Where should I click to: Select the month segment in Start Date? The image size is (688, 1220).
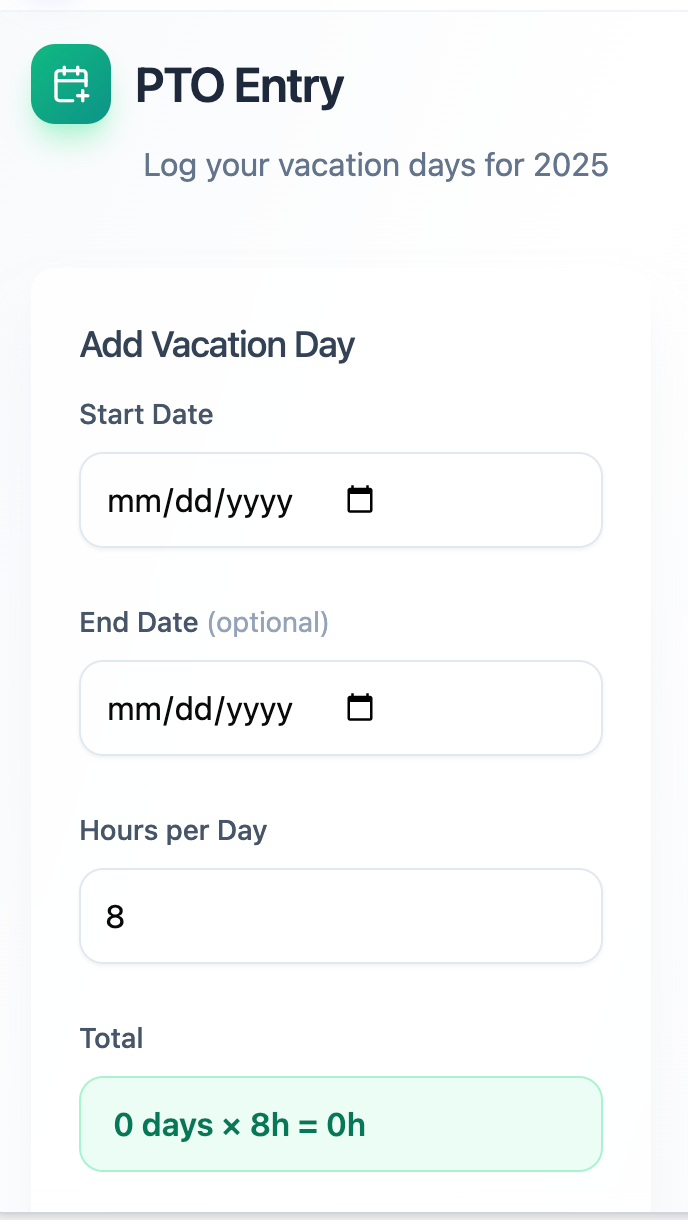[x=126, y=501]
